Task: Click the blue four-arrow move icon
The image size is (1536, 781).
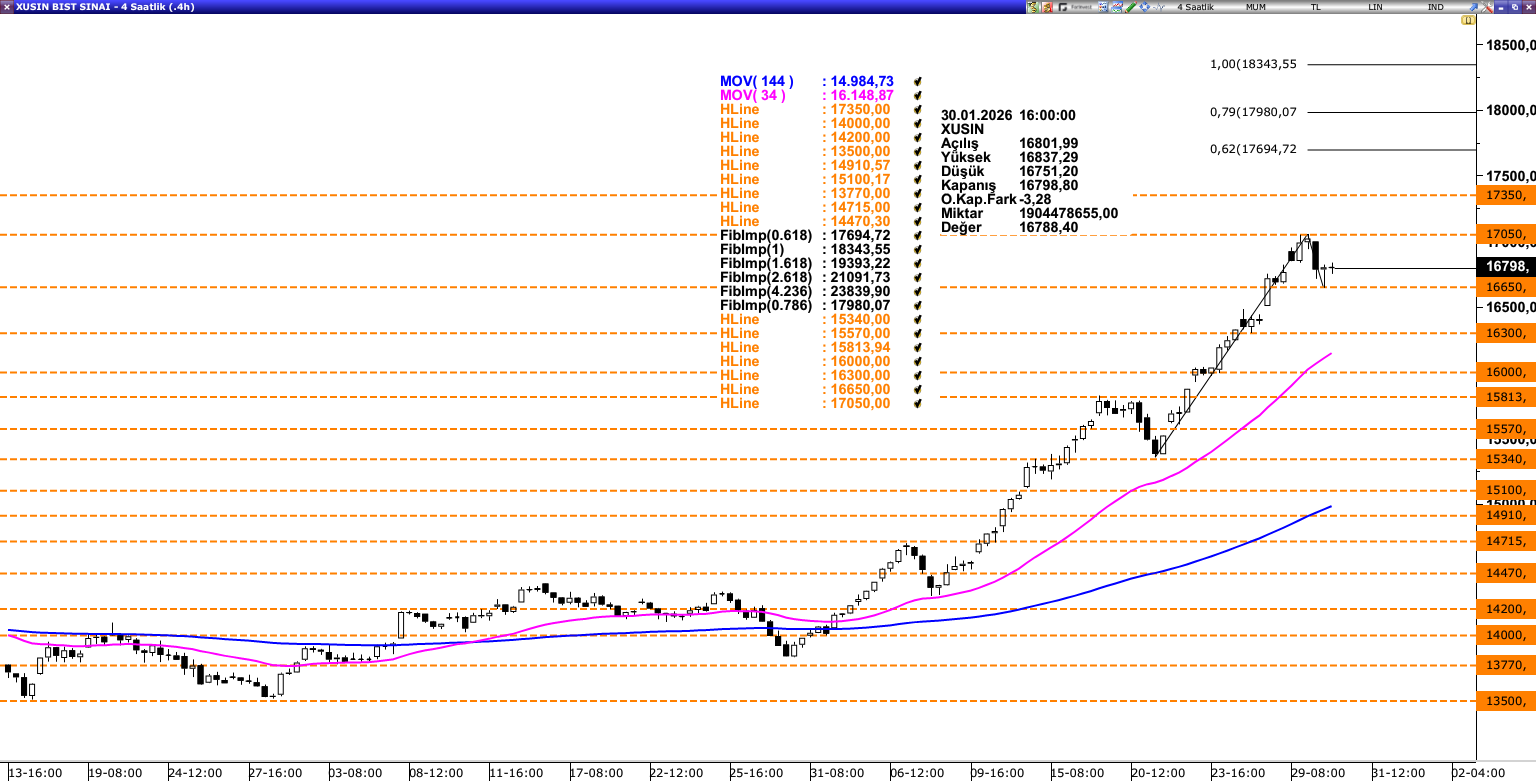Action: [x=1145, y=7]
